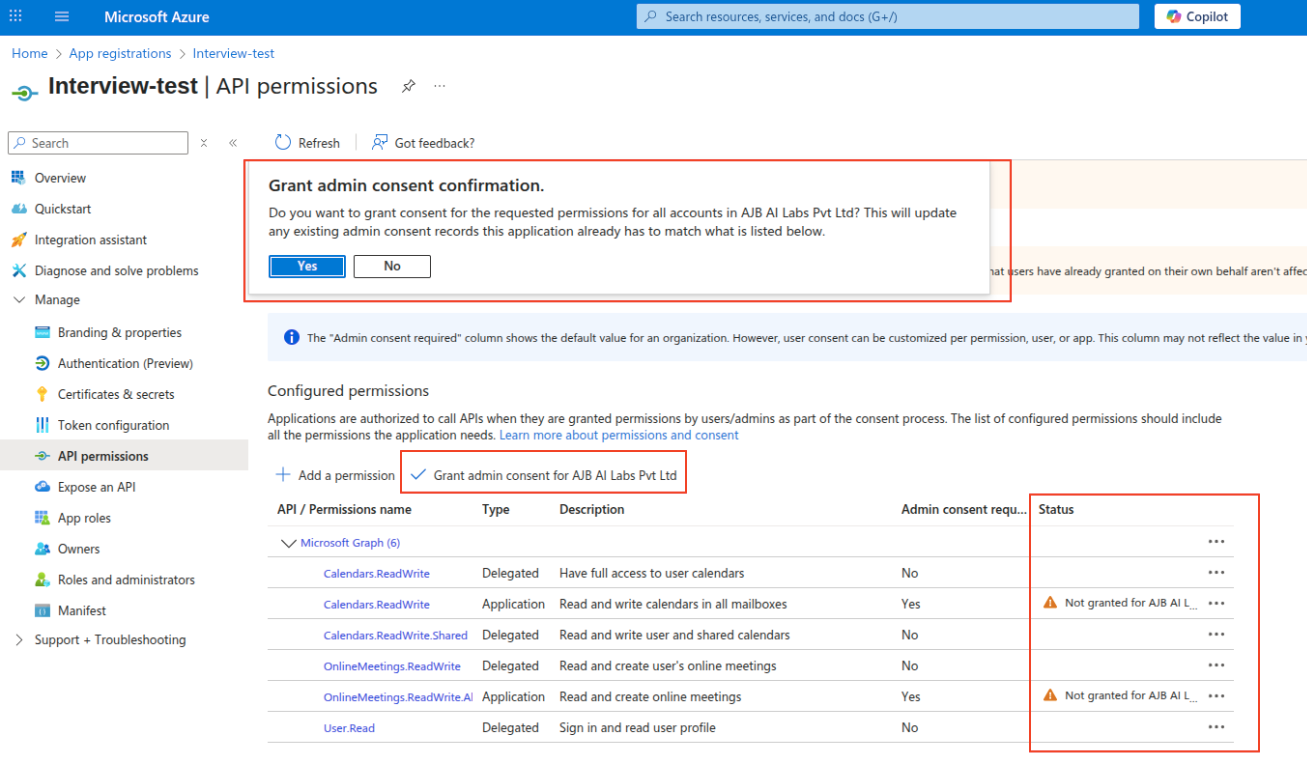The height and width of the screenshot is (760, 1307).
Task: Open the Azure portal hamburger menu
Action: point(62,17)
